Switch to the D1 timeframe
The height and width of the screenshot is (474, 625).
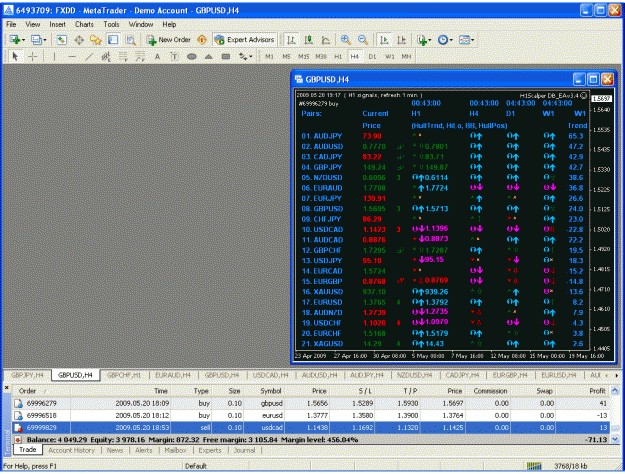372,57
